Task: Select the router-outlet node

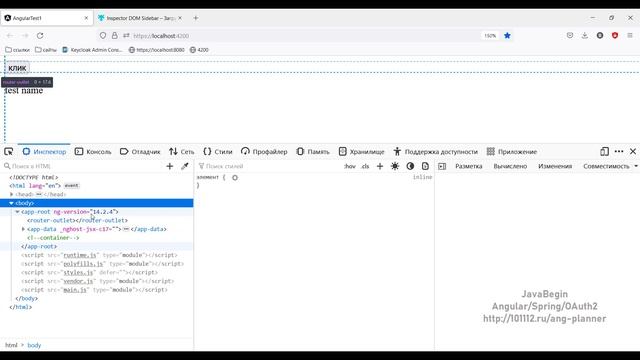Action: coord(77,220)
